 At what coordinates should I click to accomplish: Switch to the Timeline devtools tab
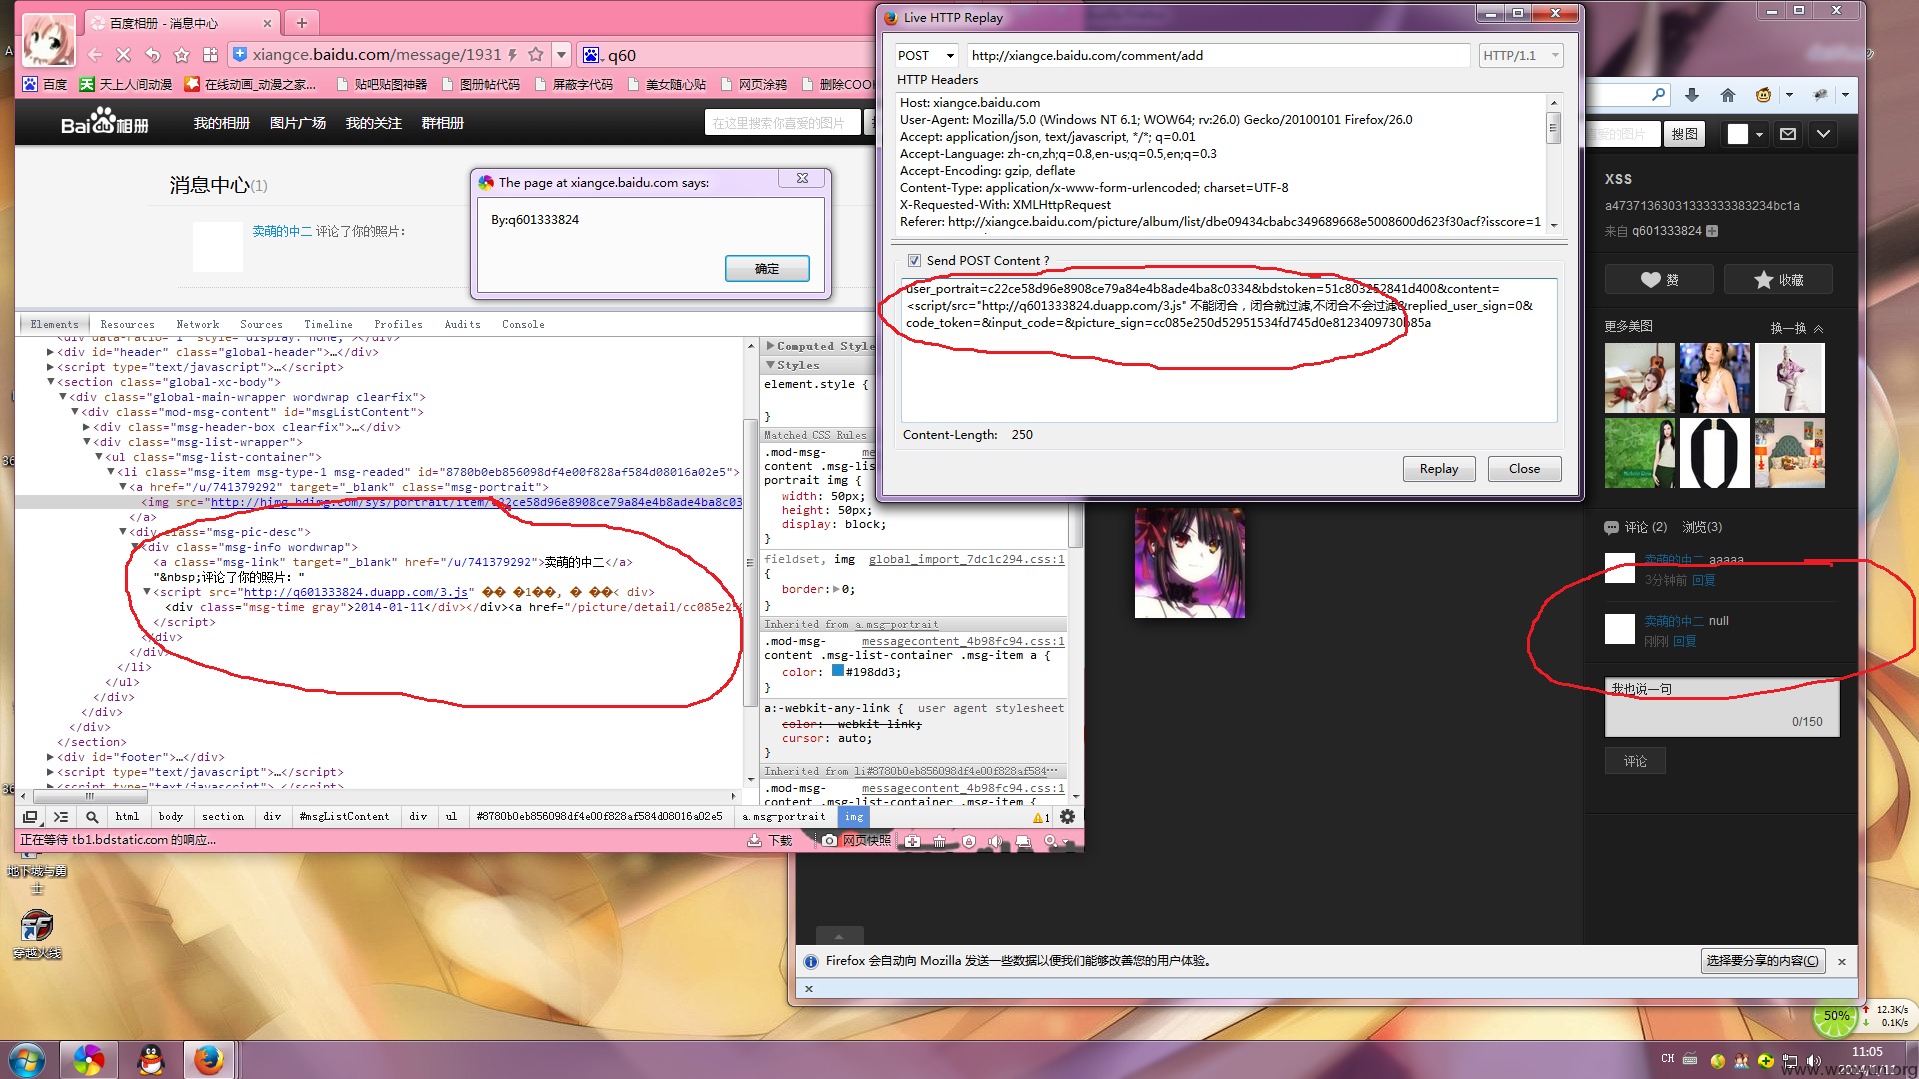coord(328,324)
